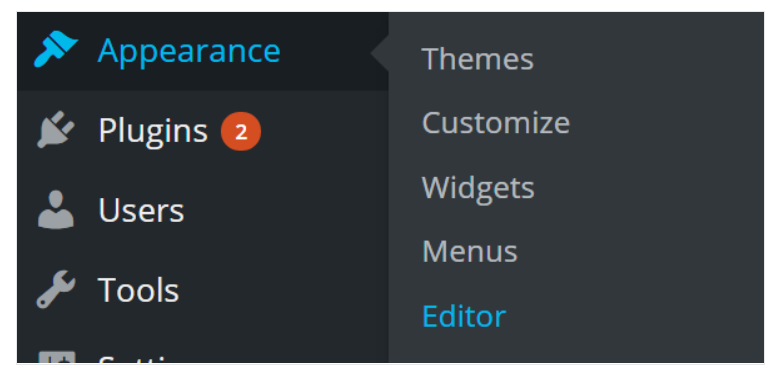Choose Customize from the Appearance submenu
The height and width of the screenshot is (379, 773).
[x=495, y=123]
